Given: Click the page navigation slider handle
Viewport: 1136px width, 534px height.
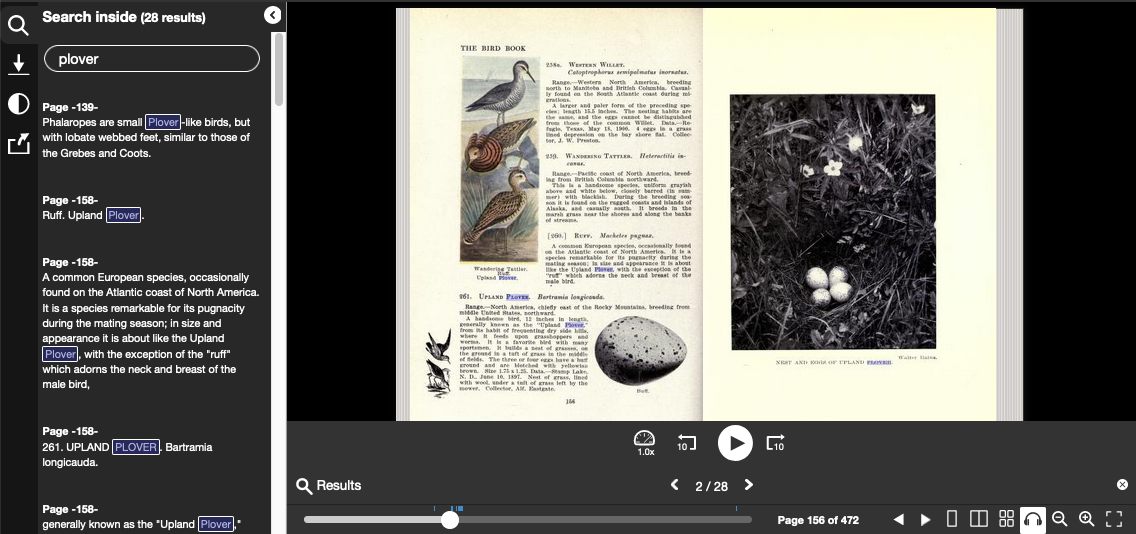Looking at the screenshot, I should click(x=450, y=520).
